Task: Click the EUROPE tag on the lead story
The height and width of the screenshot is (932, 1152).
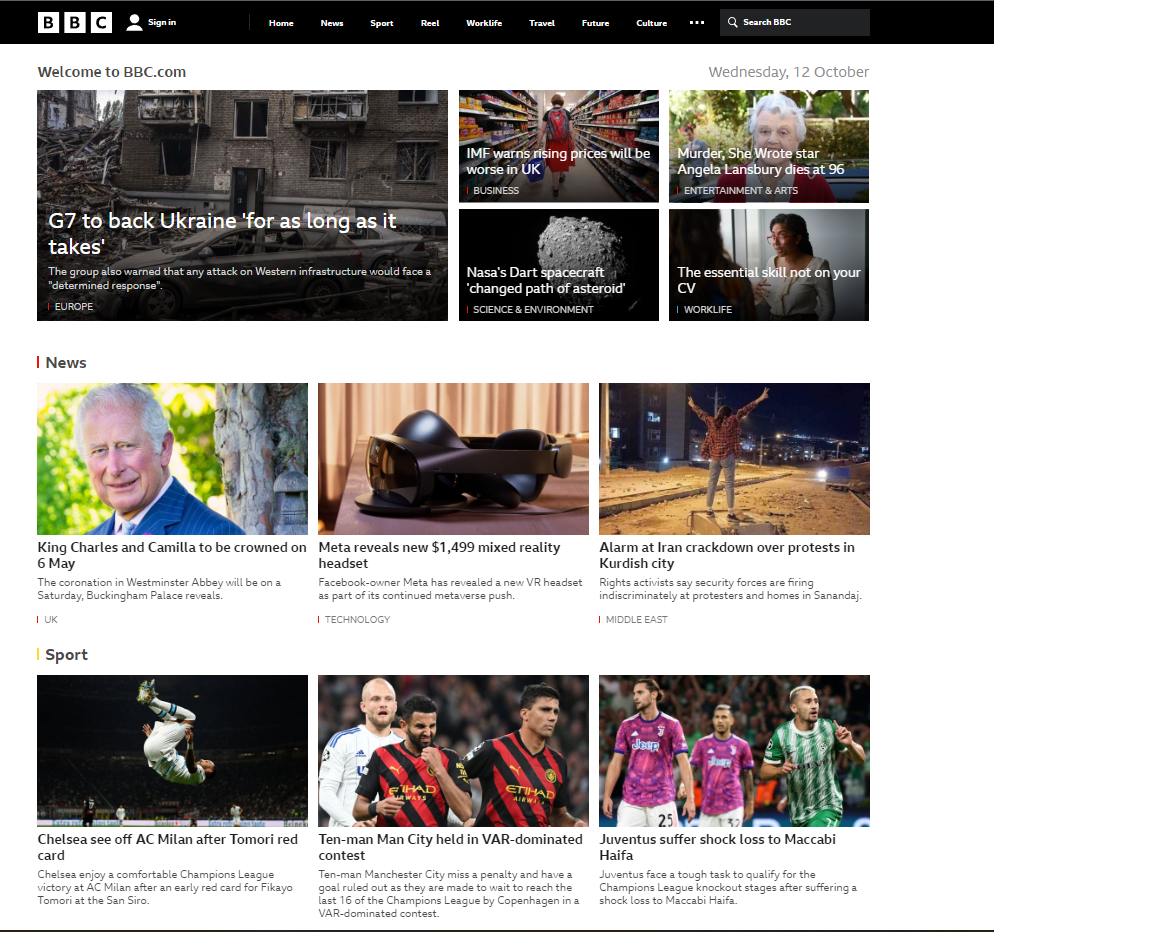Action: (73, 306)
